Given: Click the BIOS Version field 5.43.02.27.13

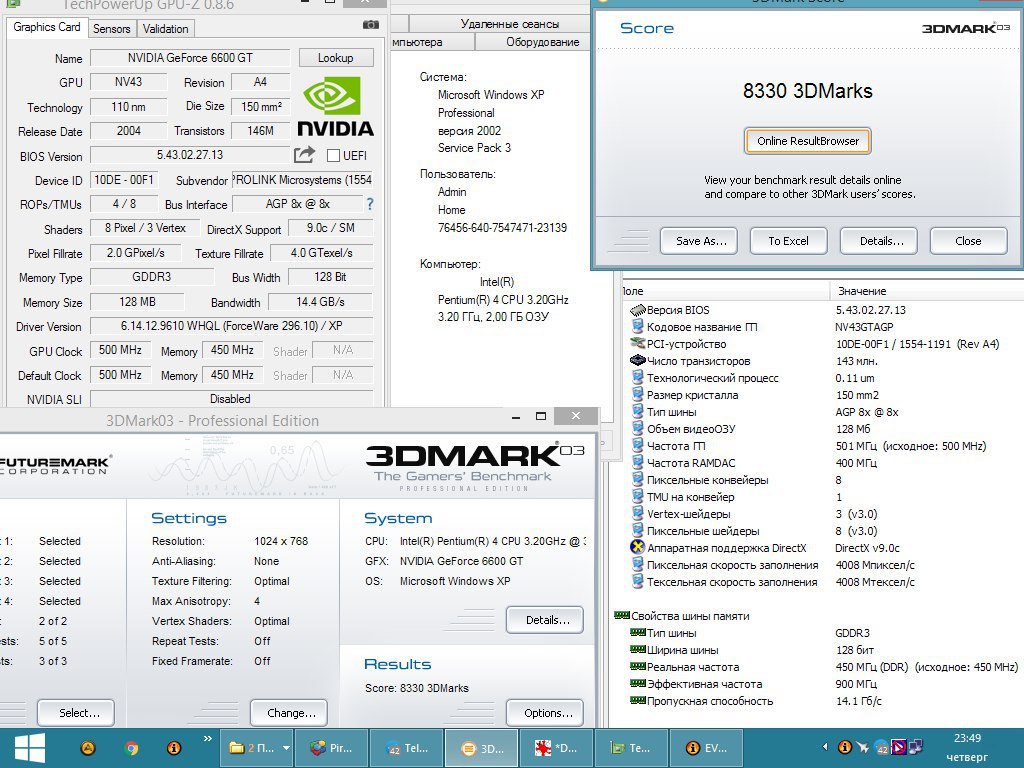Looking at the screenshot, I should coord(190,155).
